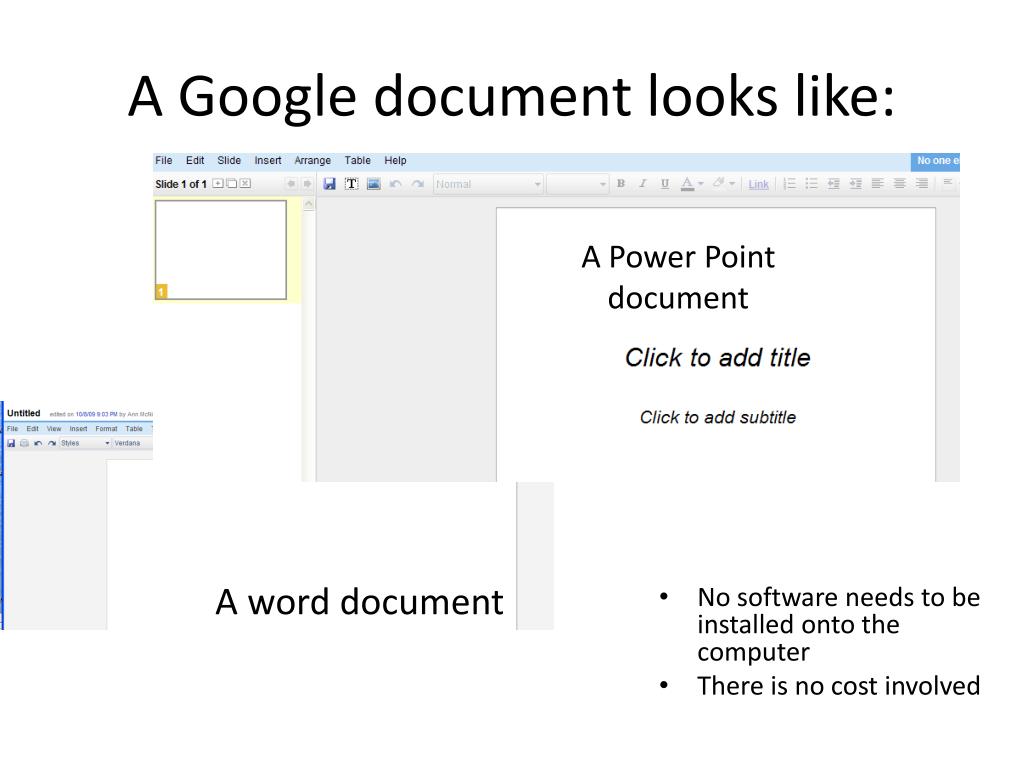The height and width of the screenshot is (768, 1024).
Task: Go to previous slide arrow
Action: pos(291,184)
